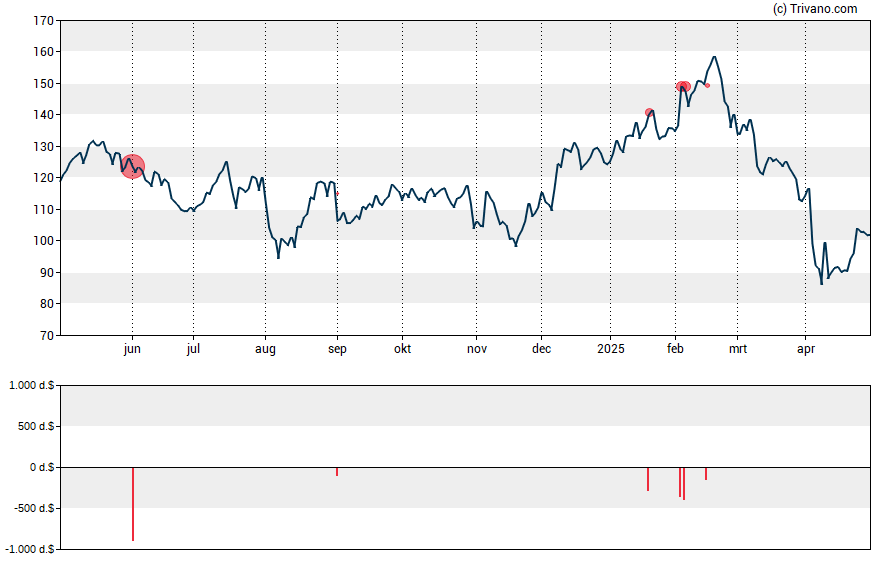Click the small red dot marker in mid-February

click(707, 85)
